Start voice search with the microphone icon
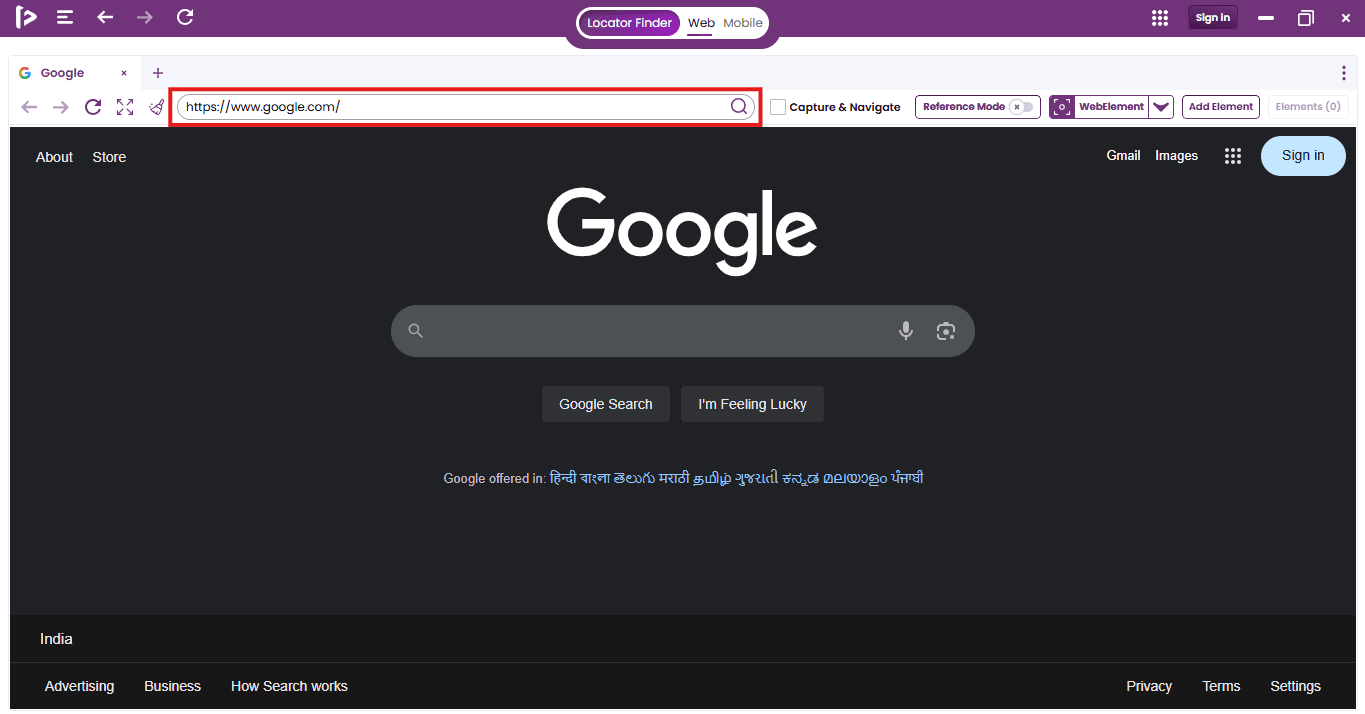Viewport: 1365px width, 714px height. point(906,331)
